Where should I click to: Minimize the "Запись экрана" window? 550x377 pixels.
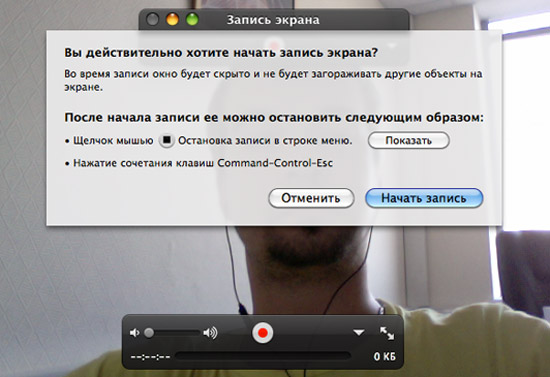click(x=172, y=19)
